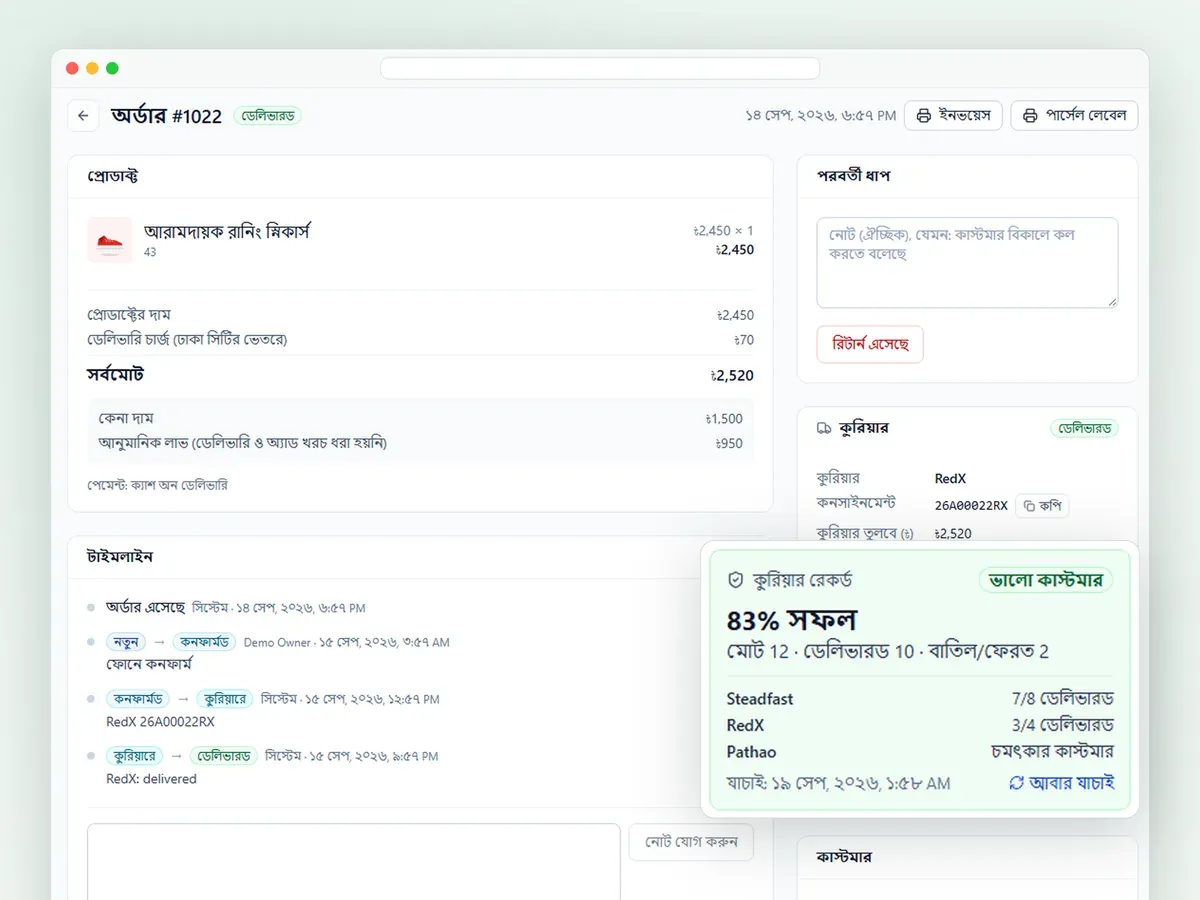Click the নতুন status chip in timeline
The height and width of the screenshot is (900, 1200).
pos(126,642)
